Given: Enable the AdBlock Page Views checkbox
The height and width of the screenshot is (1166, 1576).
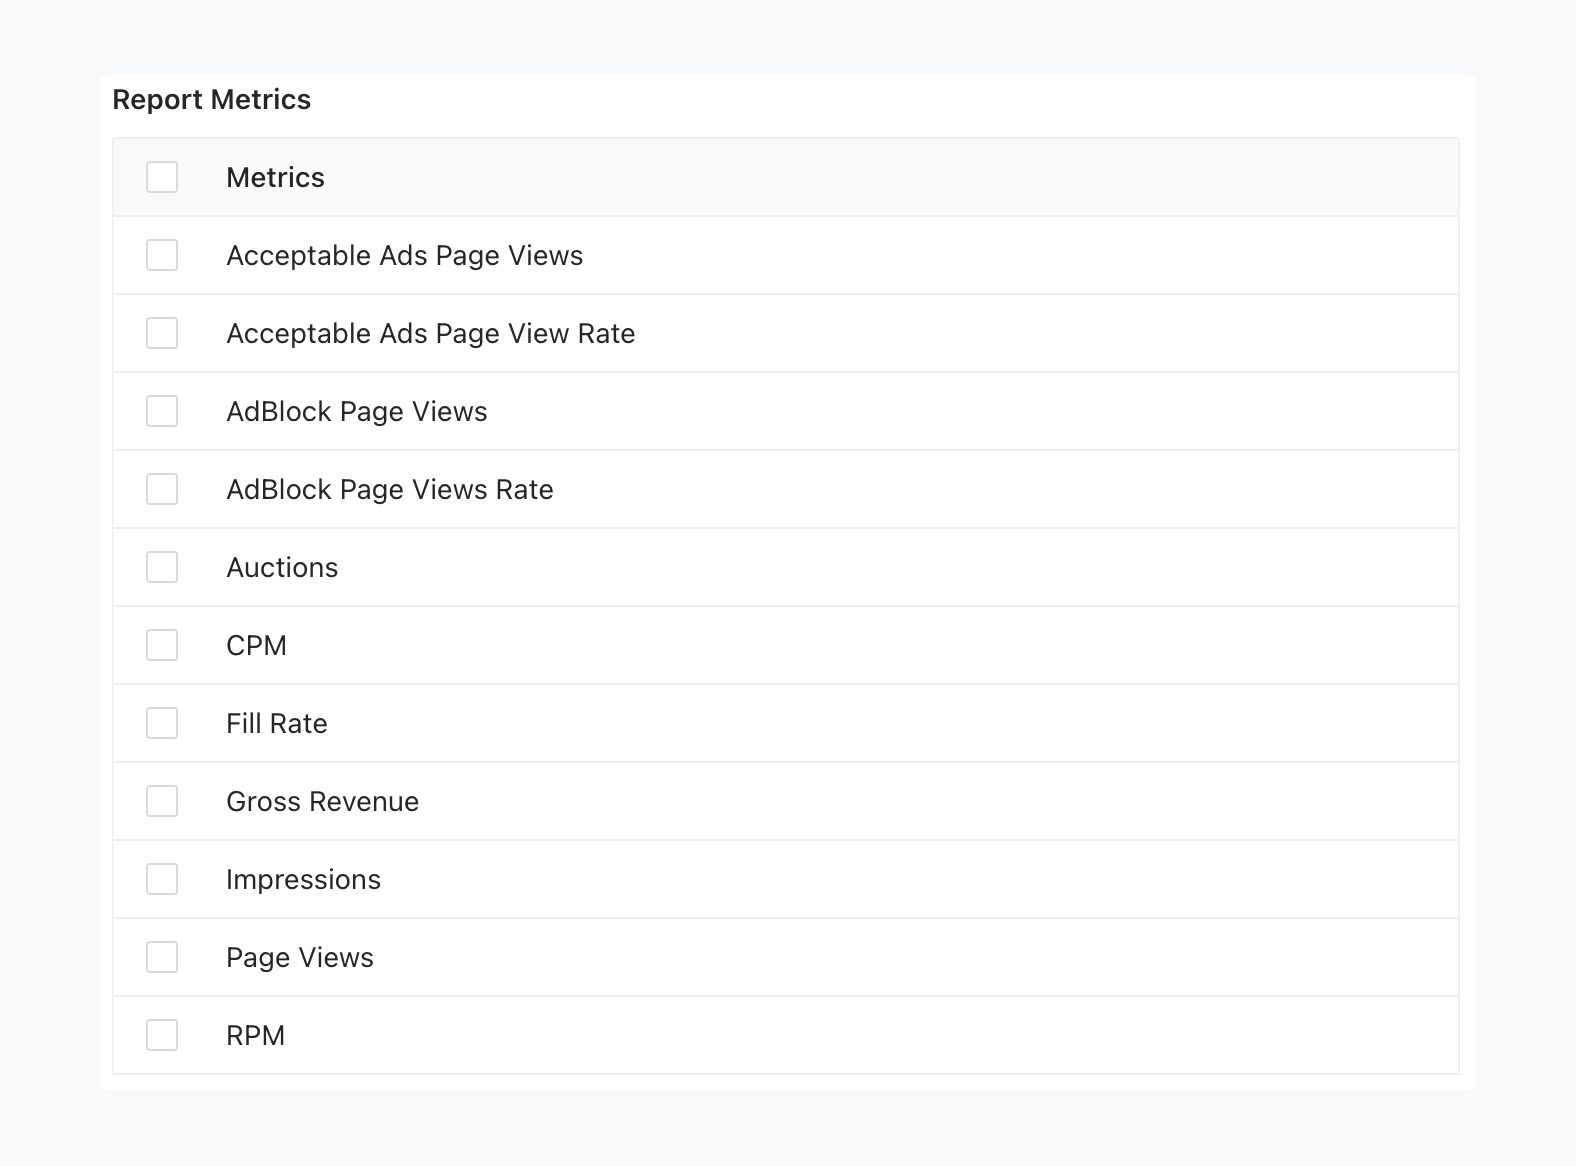Looking at the screenshot, I should coord(161,411).
